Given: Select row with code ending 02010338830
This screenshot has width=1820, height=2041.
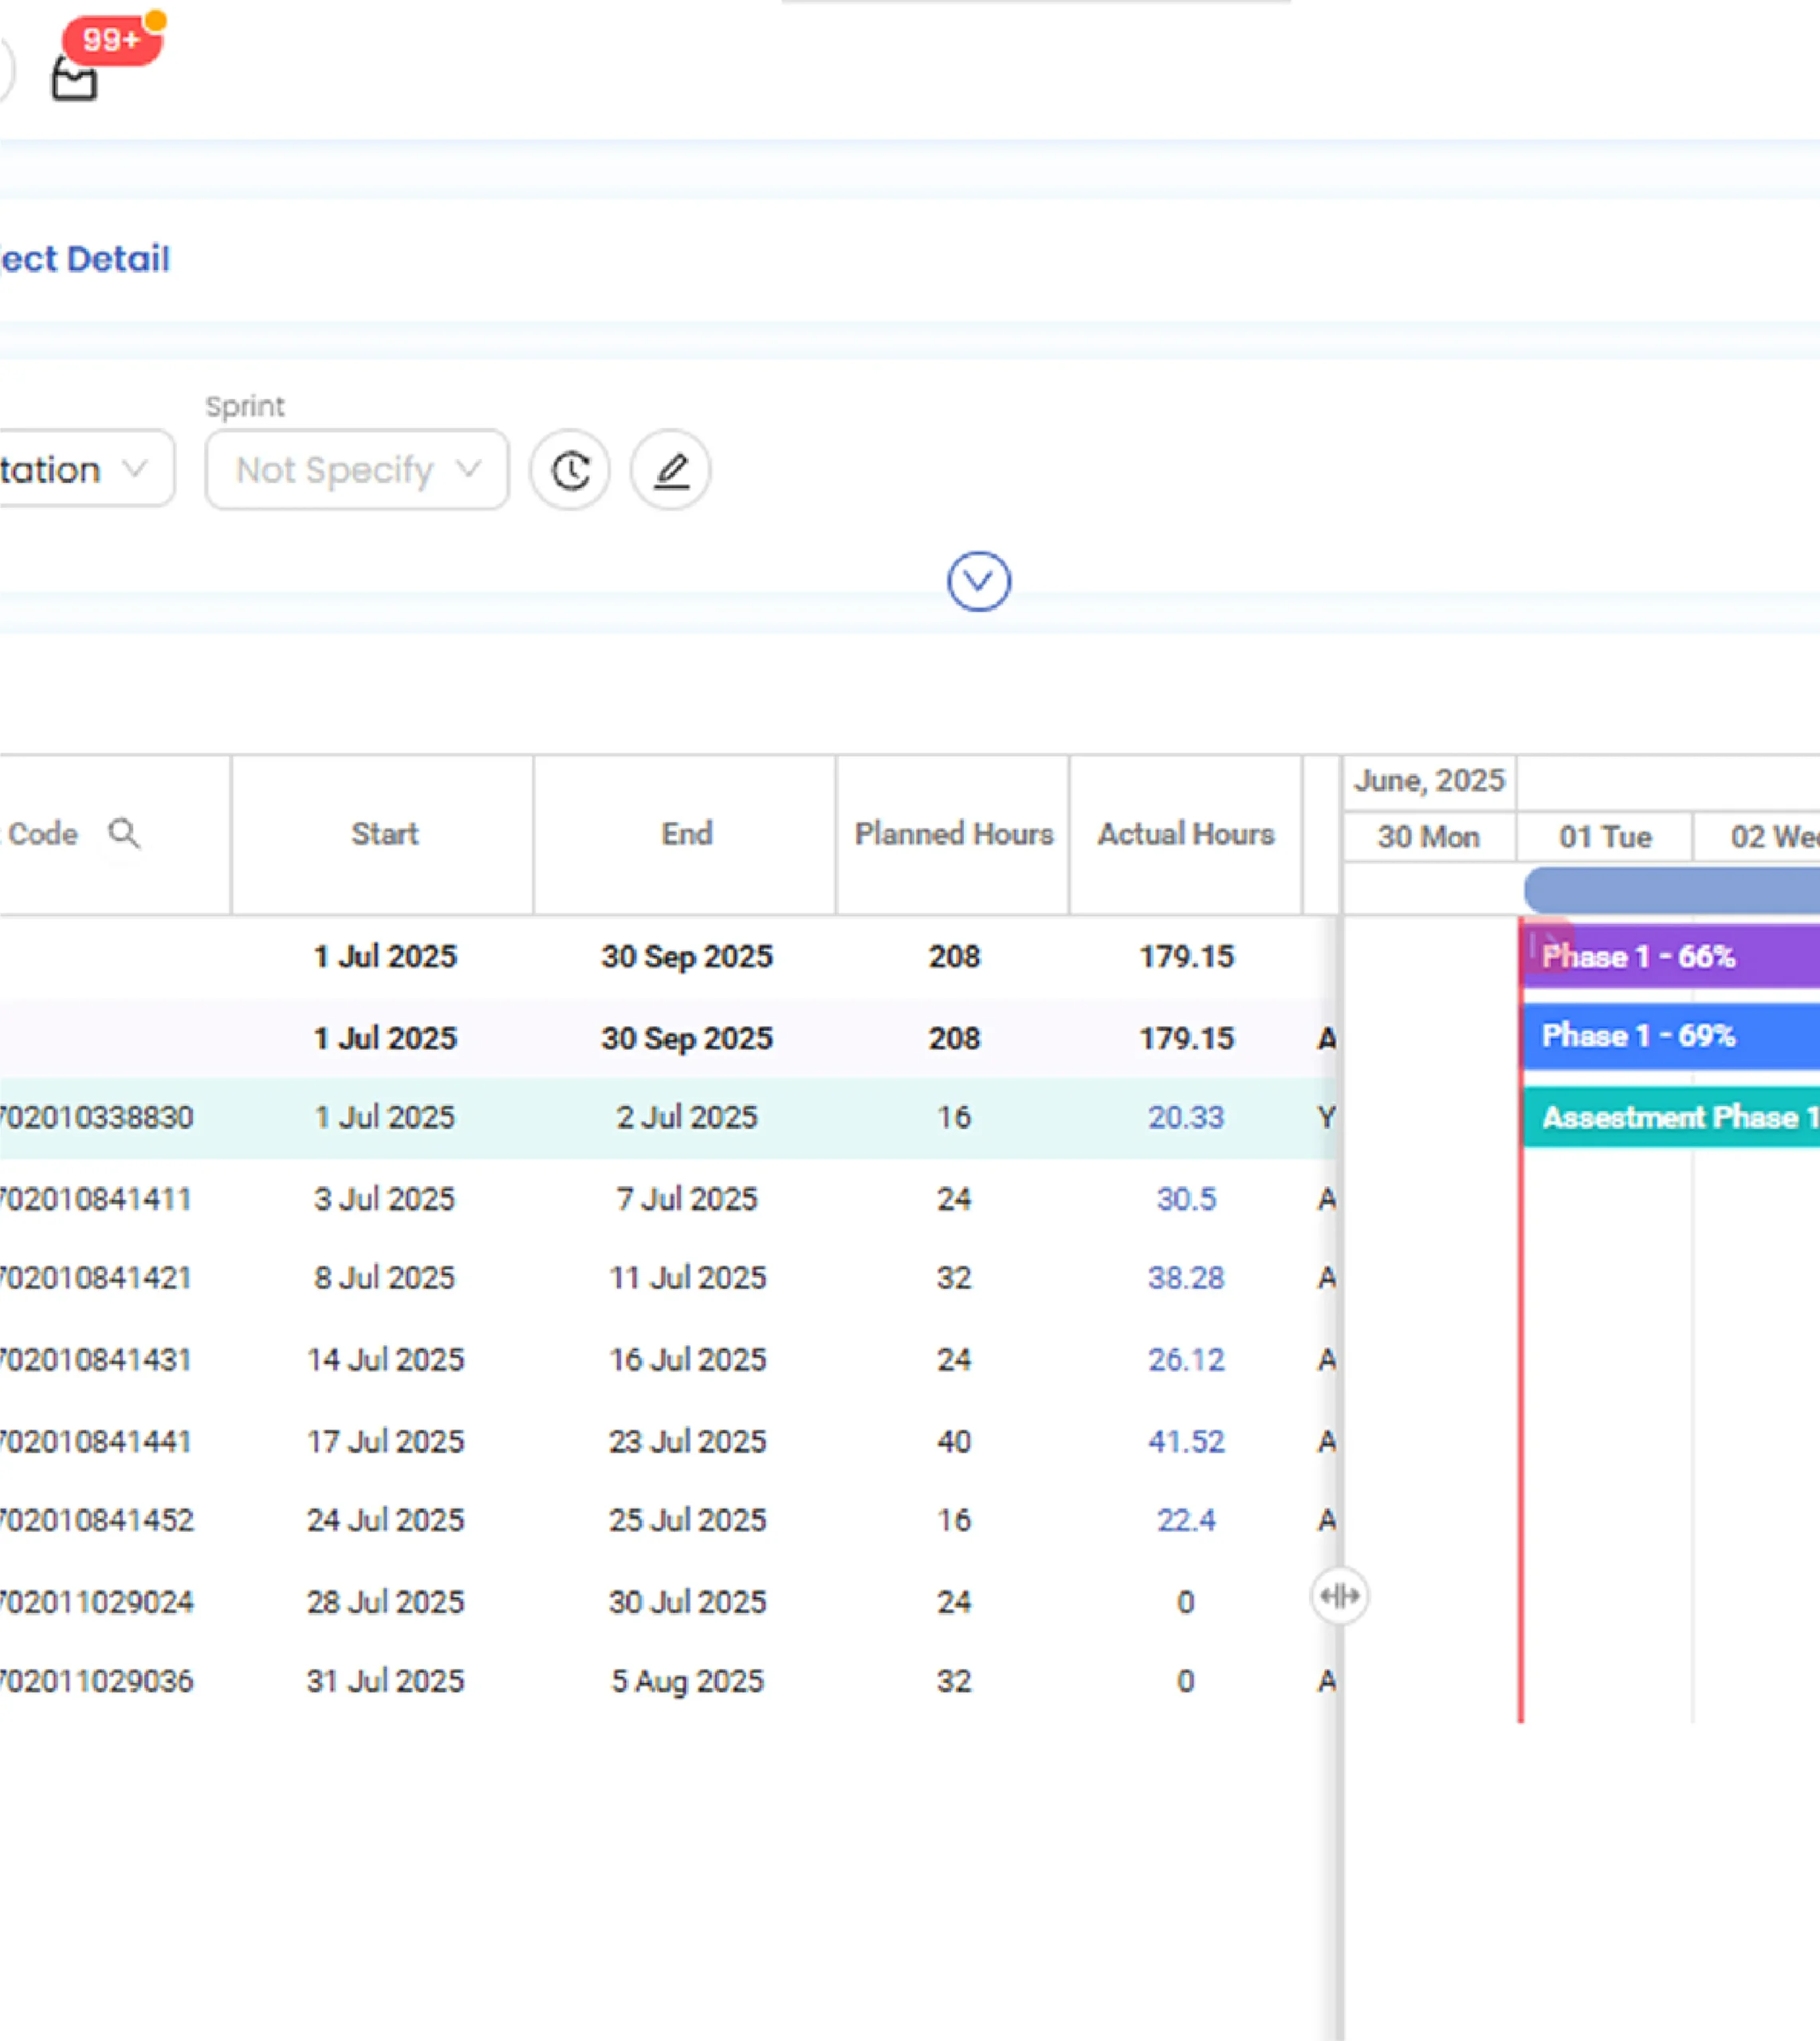Looking at the screenshot, I should [668, 1117].
